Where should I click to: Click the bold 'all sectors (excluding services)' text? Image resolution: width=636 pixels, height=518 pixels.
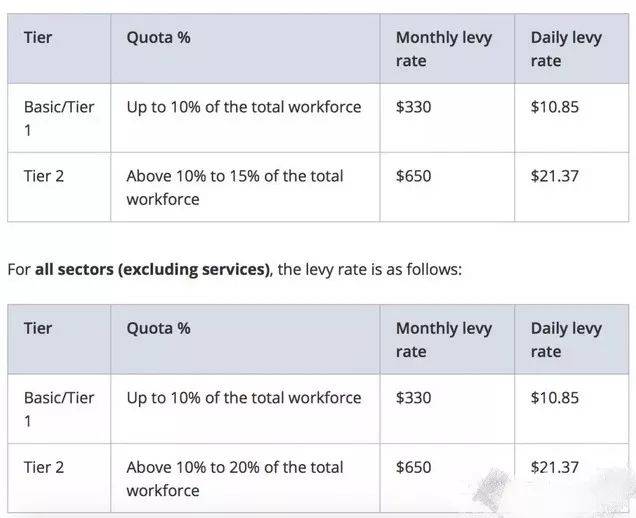coord(152,270)
